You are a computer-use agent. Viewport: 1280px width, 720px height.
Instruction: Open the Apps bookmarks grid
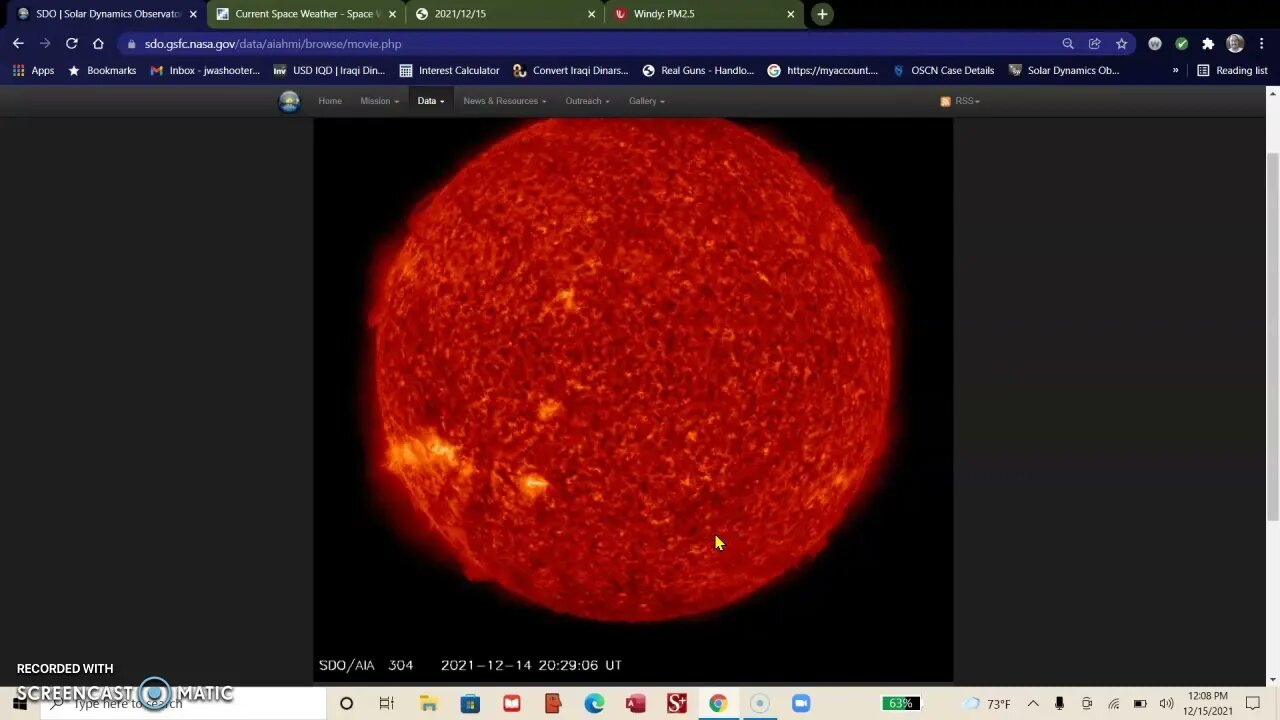coord(33,71)
